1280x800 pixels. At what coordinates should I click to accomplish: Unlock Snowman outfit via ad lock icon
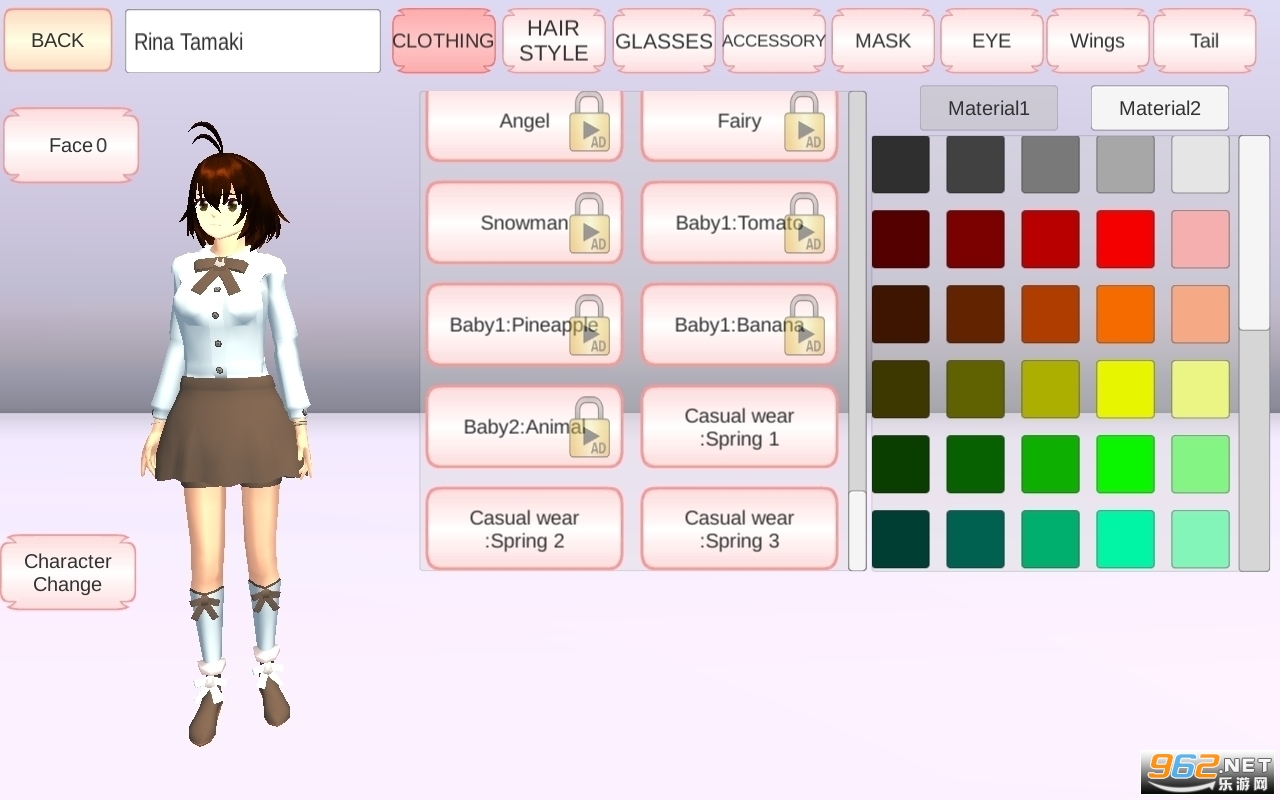(590, 223)
